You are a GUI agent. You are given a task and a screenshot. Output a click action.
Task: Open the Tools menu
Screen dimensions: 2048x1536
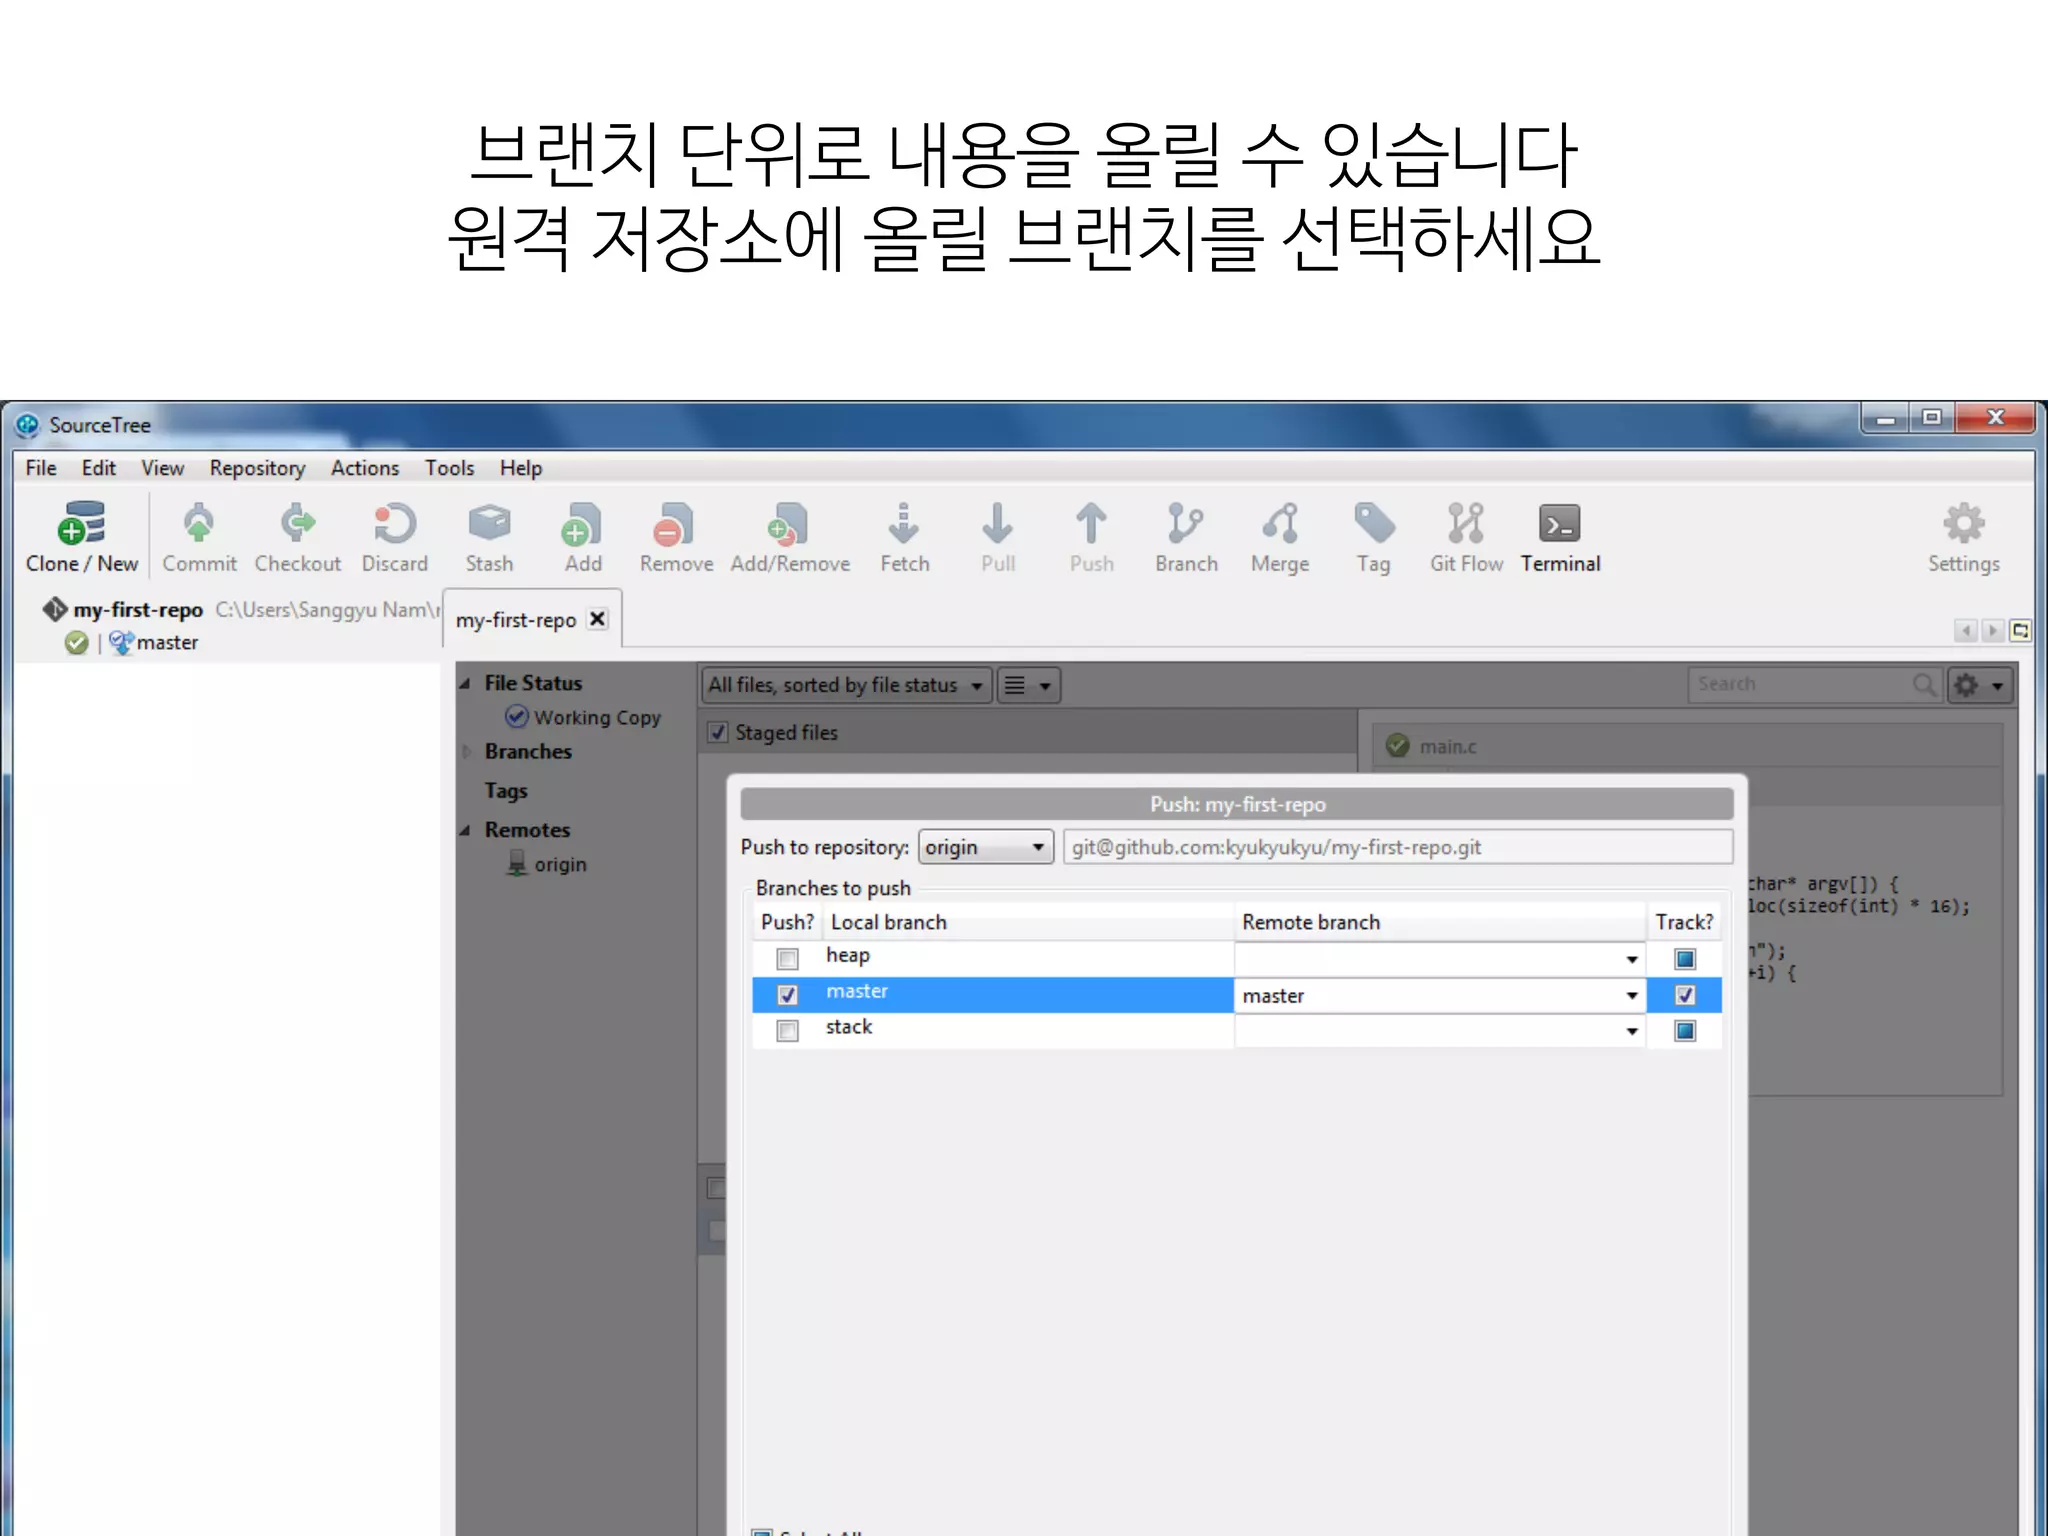(449, 468)
